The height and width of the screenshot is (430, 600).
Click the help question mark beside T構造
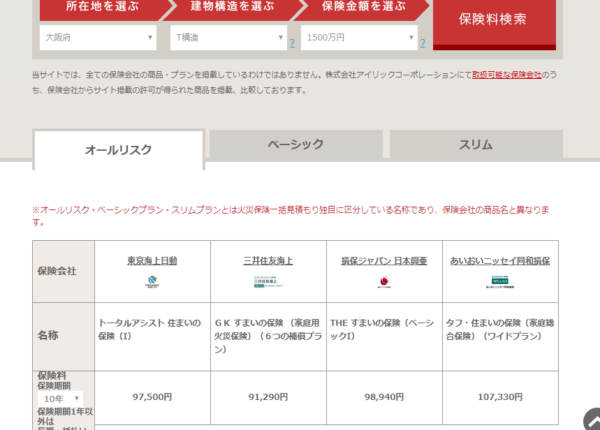292,43
